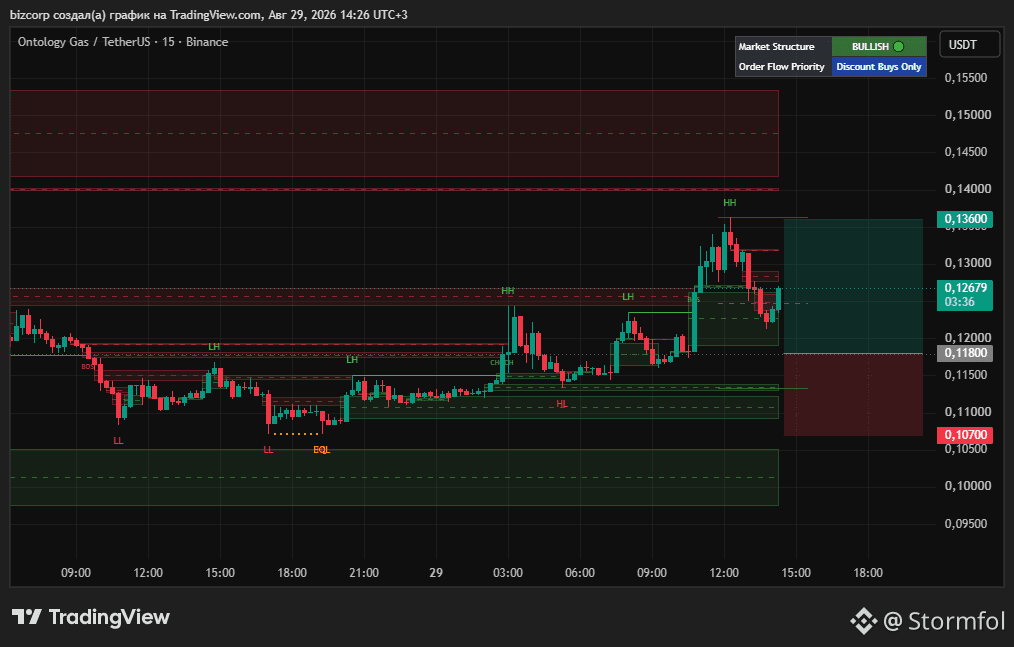Click the red HL label on chart
This screenshot has height=647, width=1014.
point(562,404)
